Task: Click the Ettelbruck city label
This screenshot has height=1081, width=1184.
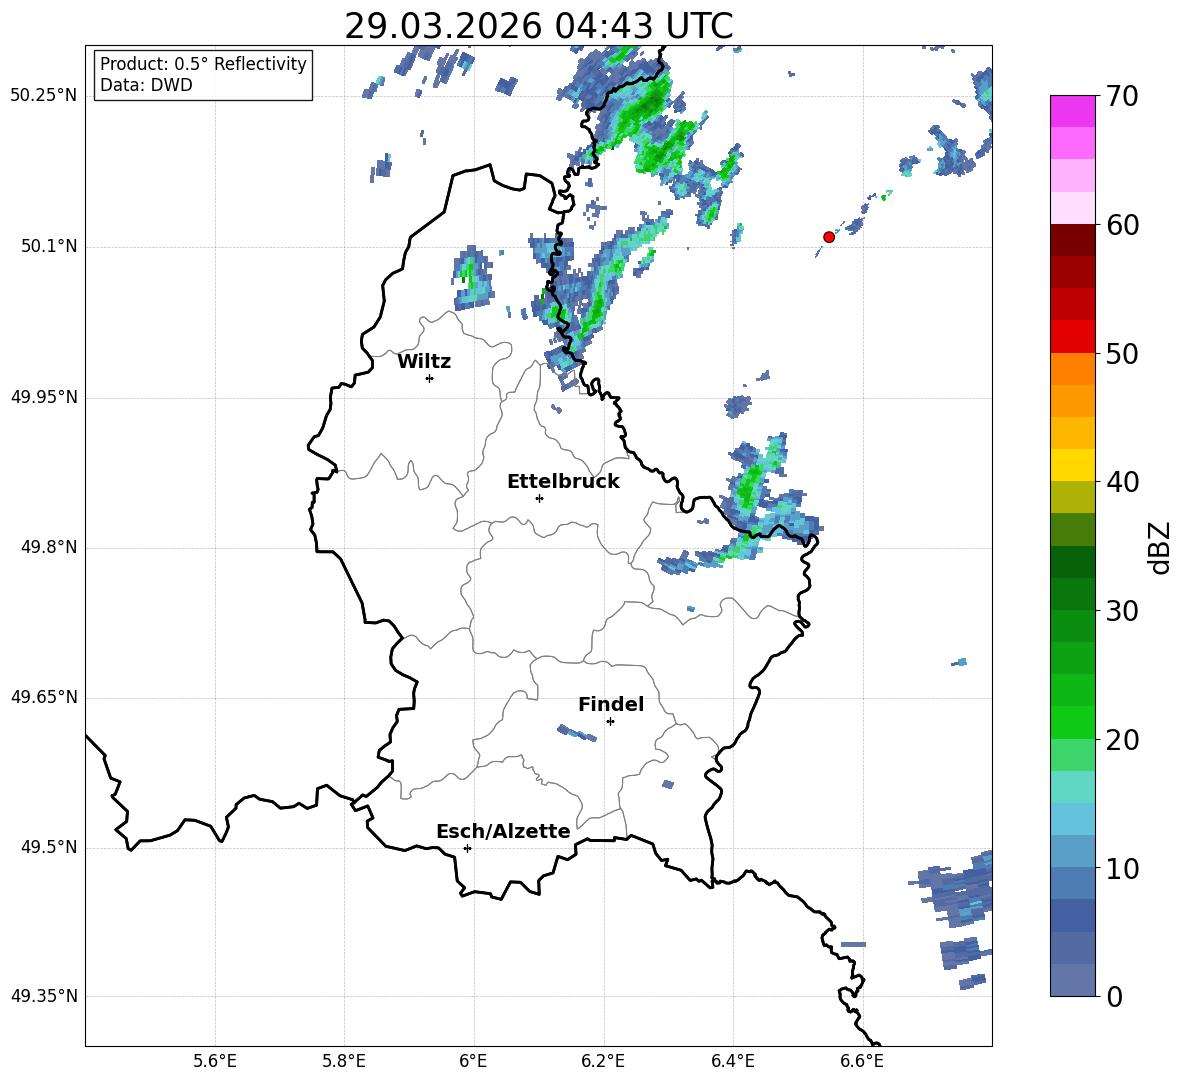Action: click(x=563, y=482)
